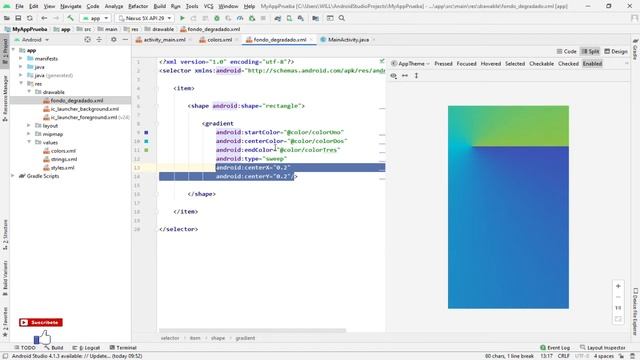Image resolution: width=640 pixels, height=360 pixels.
Task: Collapse the res folder
Action: [x=21, y=84]
